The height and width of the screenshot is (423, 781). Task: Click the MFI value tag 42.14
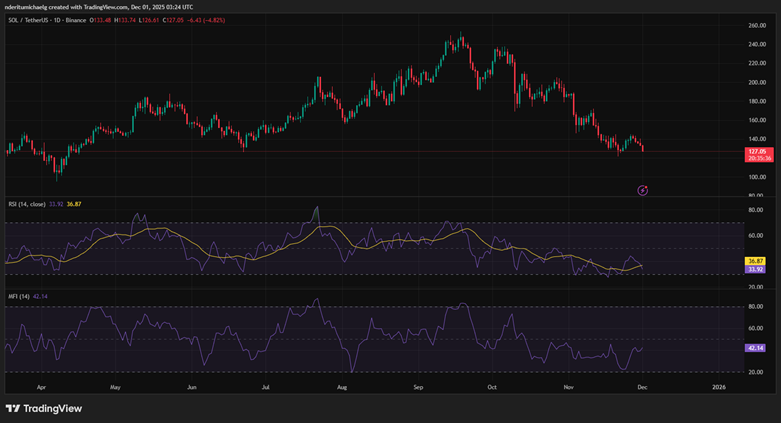[x=756, y=348]
